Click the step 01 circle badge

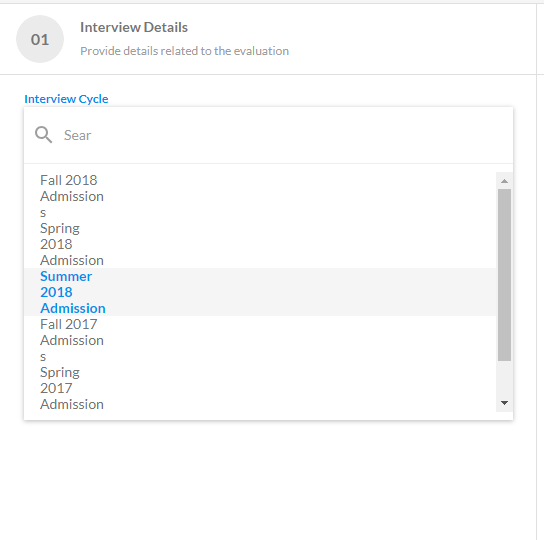[40, 39]
